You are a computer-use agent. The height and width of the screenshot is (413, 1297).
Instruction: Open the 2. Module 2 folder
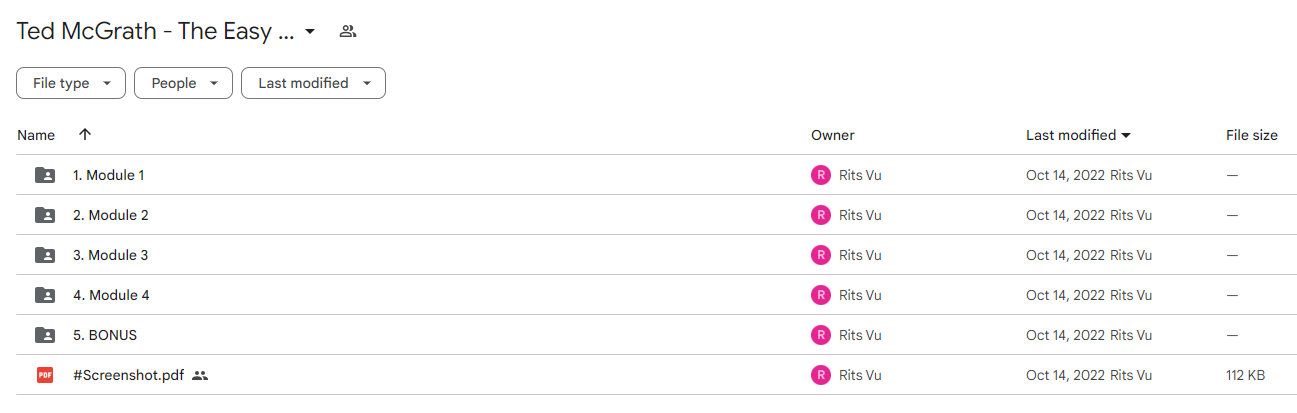[x=111, y=215]
